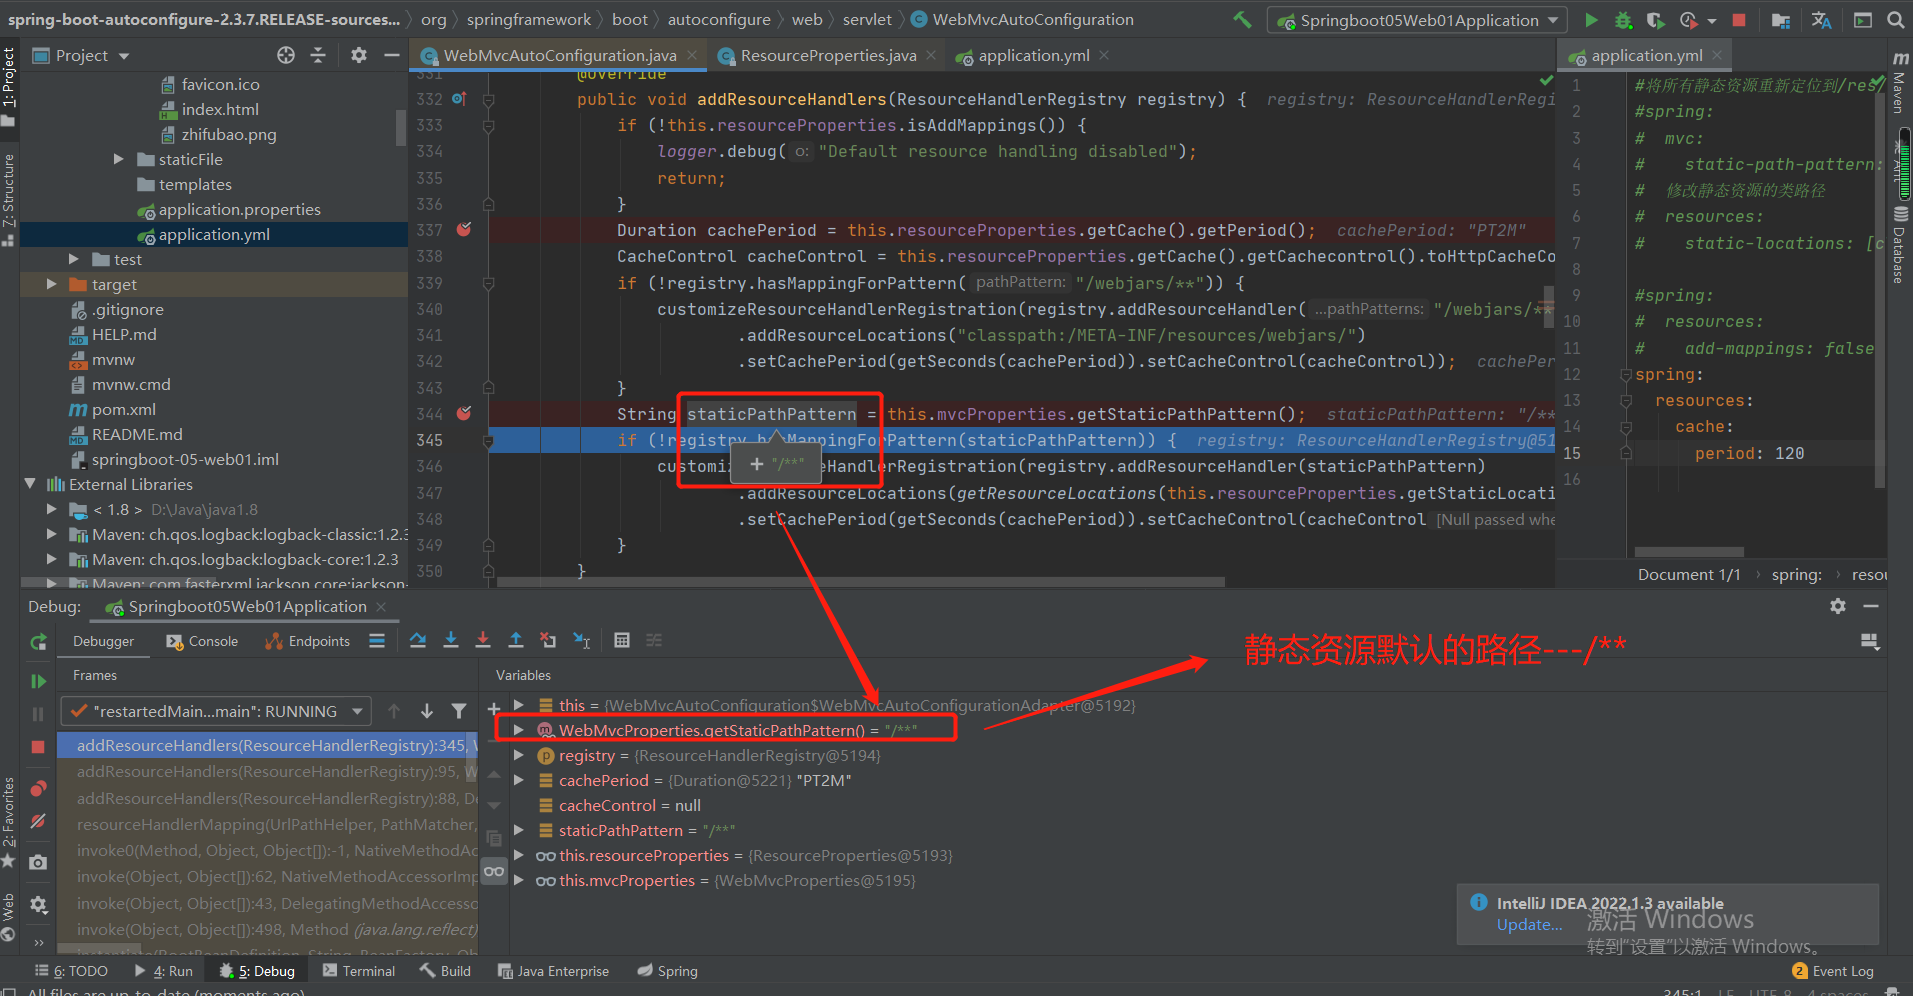Open Event Log button in status bar
This screenshot has width=1913, height=996.
pyautogui.click(x=1833, y=971)
